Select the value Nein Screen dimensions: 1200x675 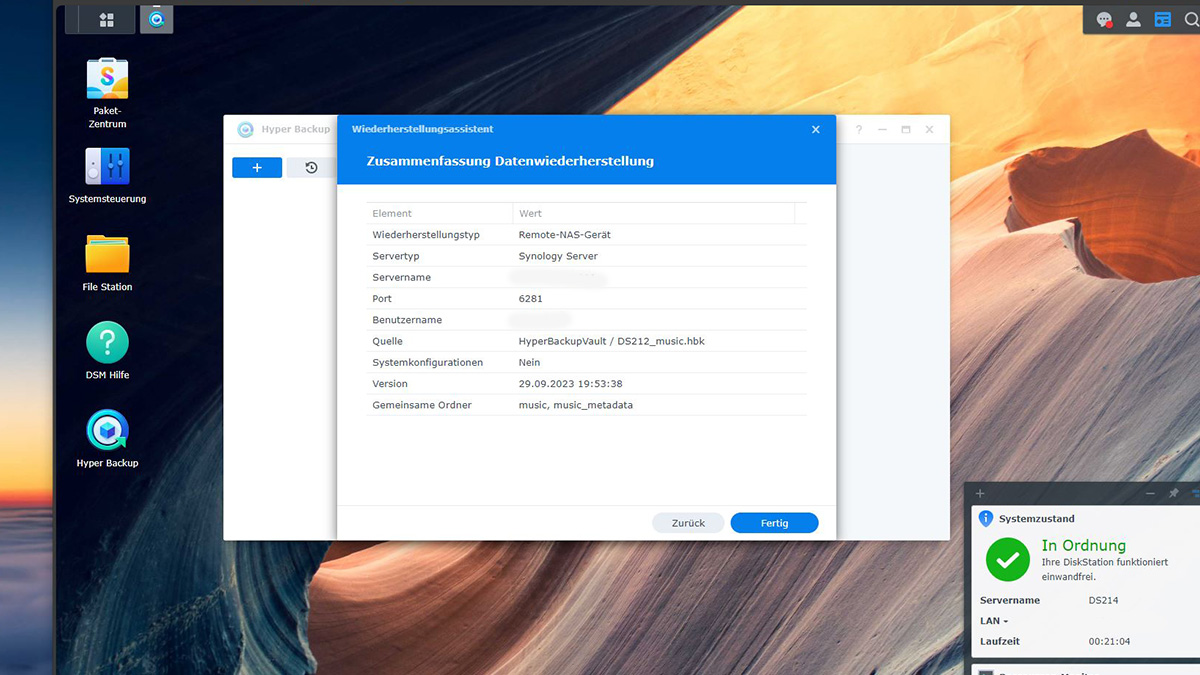pyautogui.click(x=529, y=362)
